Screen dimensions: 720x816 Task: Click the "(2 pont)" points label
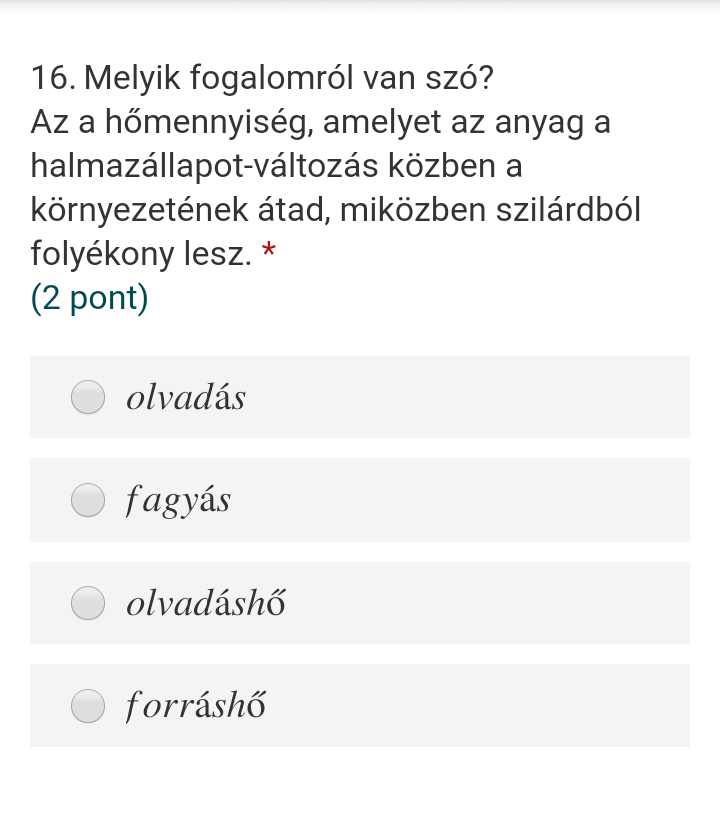[89, 298]
